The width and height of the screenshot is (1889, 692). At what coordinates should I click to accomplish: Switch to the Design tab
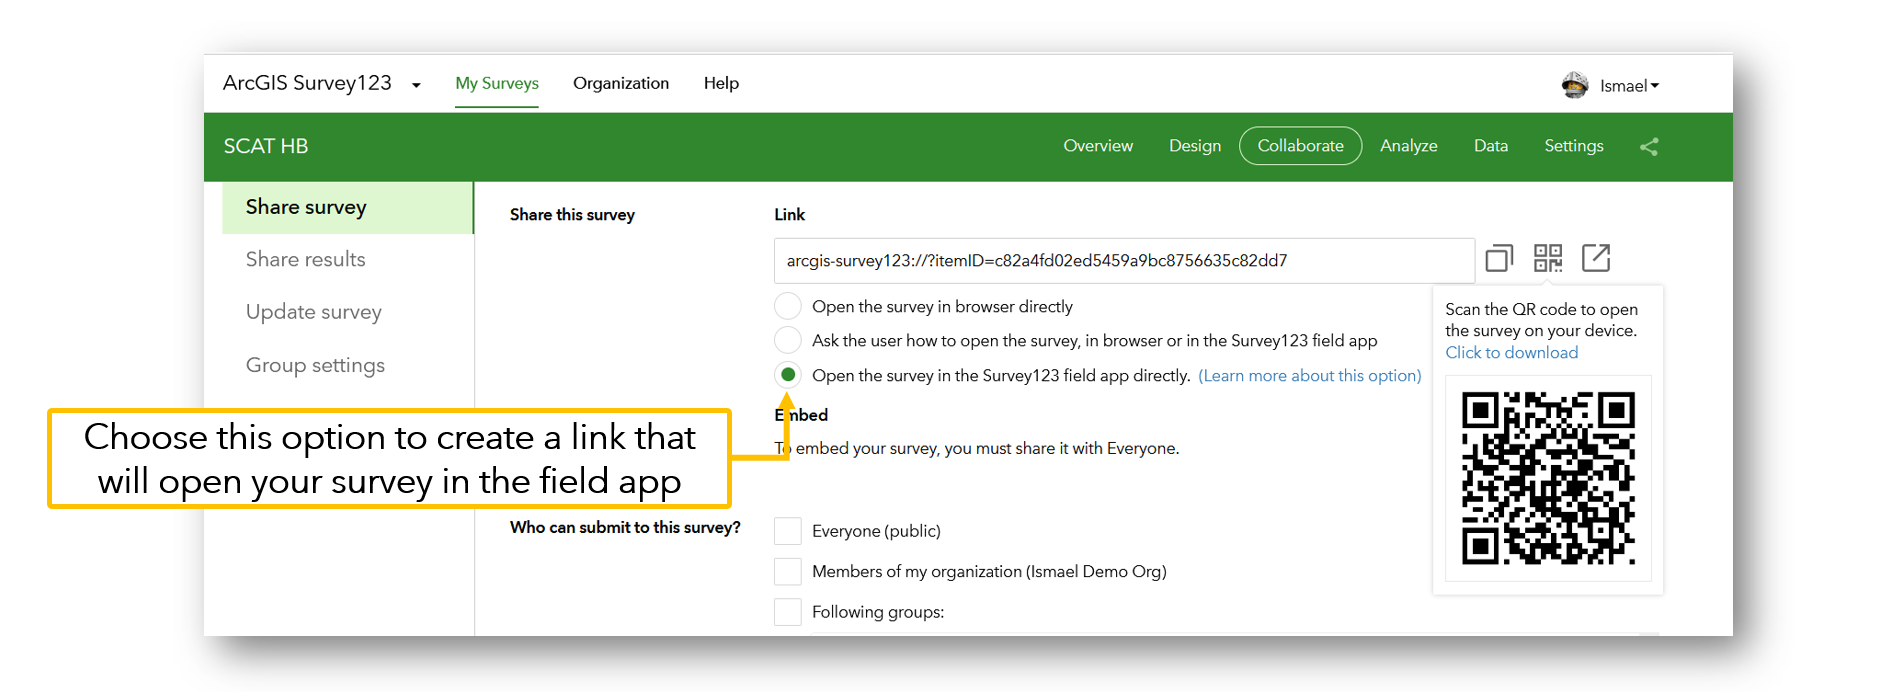(x=1195, y=146)
